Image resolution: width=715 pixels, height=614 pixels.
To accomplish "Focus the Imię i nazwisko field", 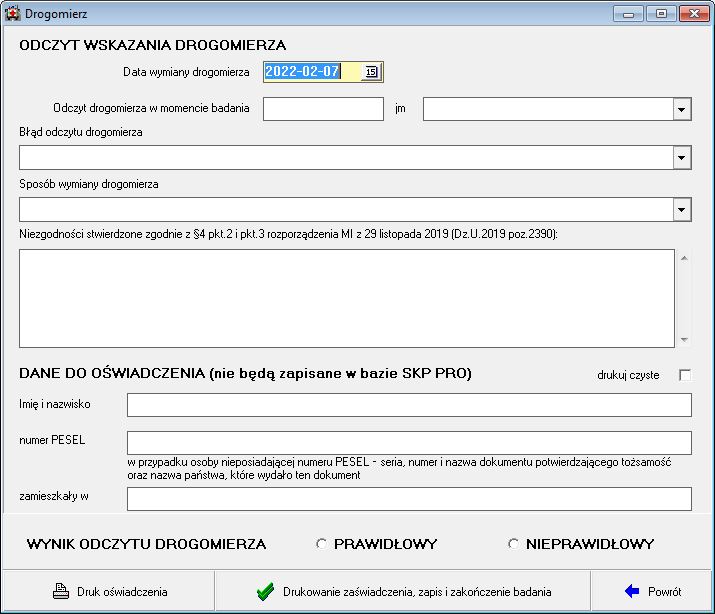I will click(x=408, y=404).
